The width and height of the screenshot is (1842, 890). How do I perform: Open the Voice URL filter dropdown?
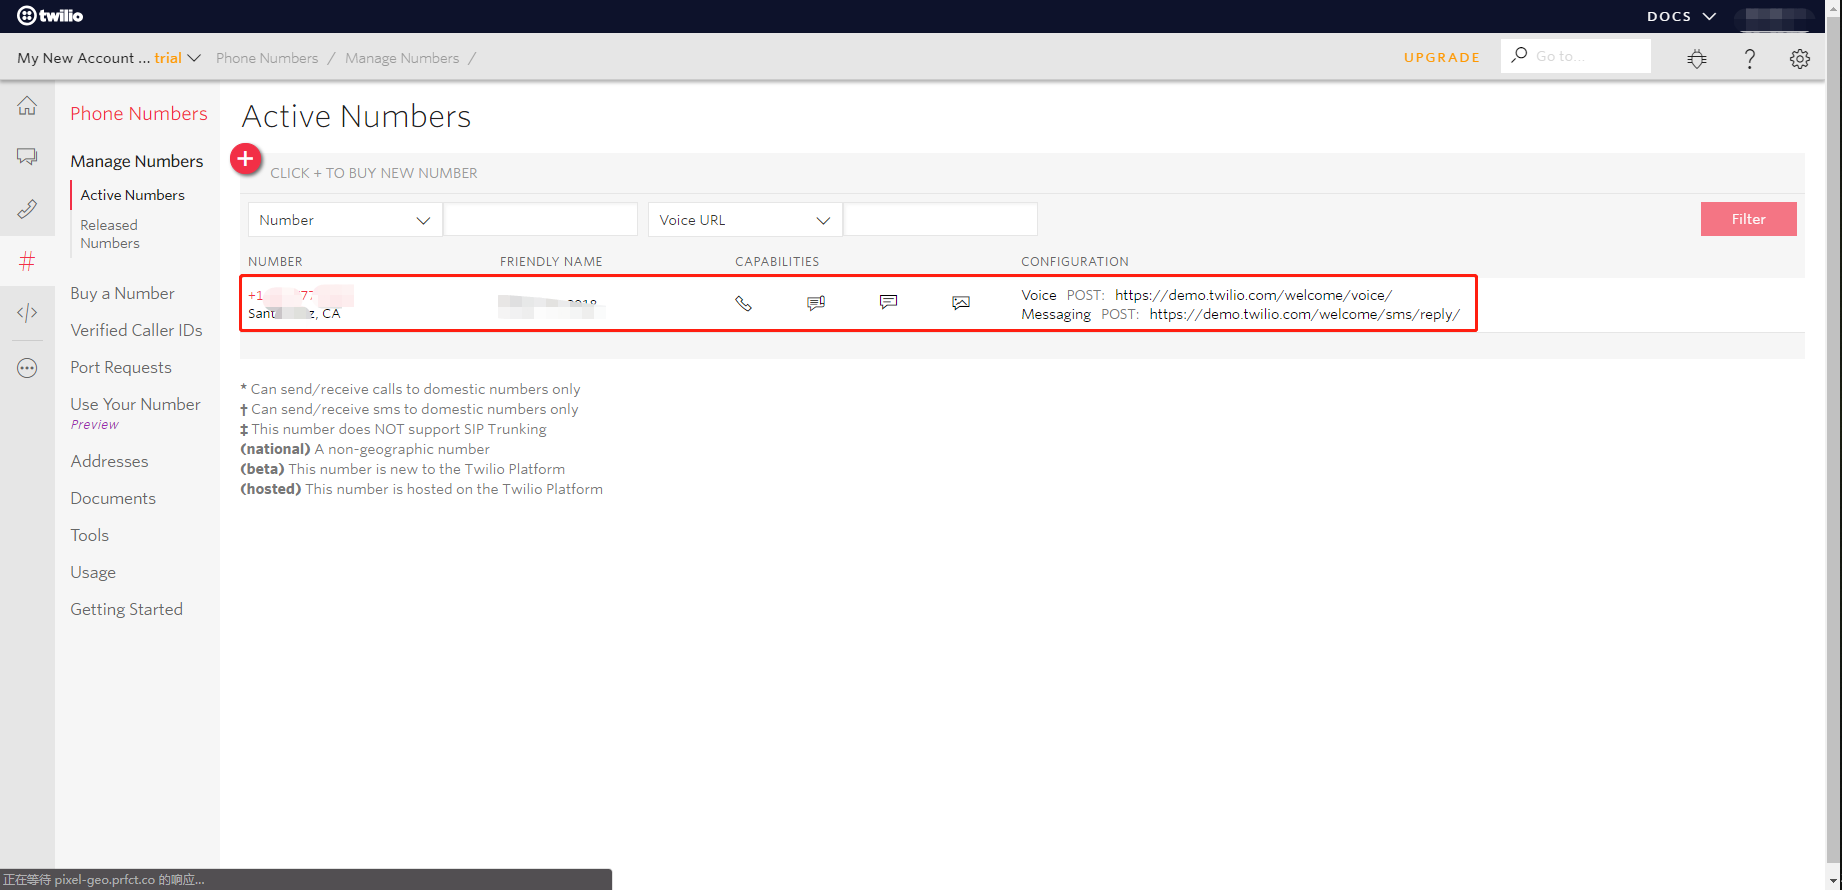tap(745, 220)
